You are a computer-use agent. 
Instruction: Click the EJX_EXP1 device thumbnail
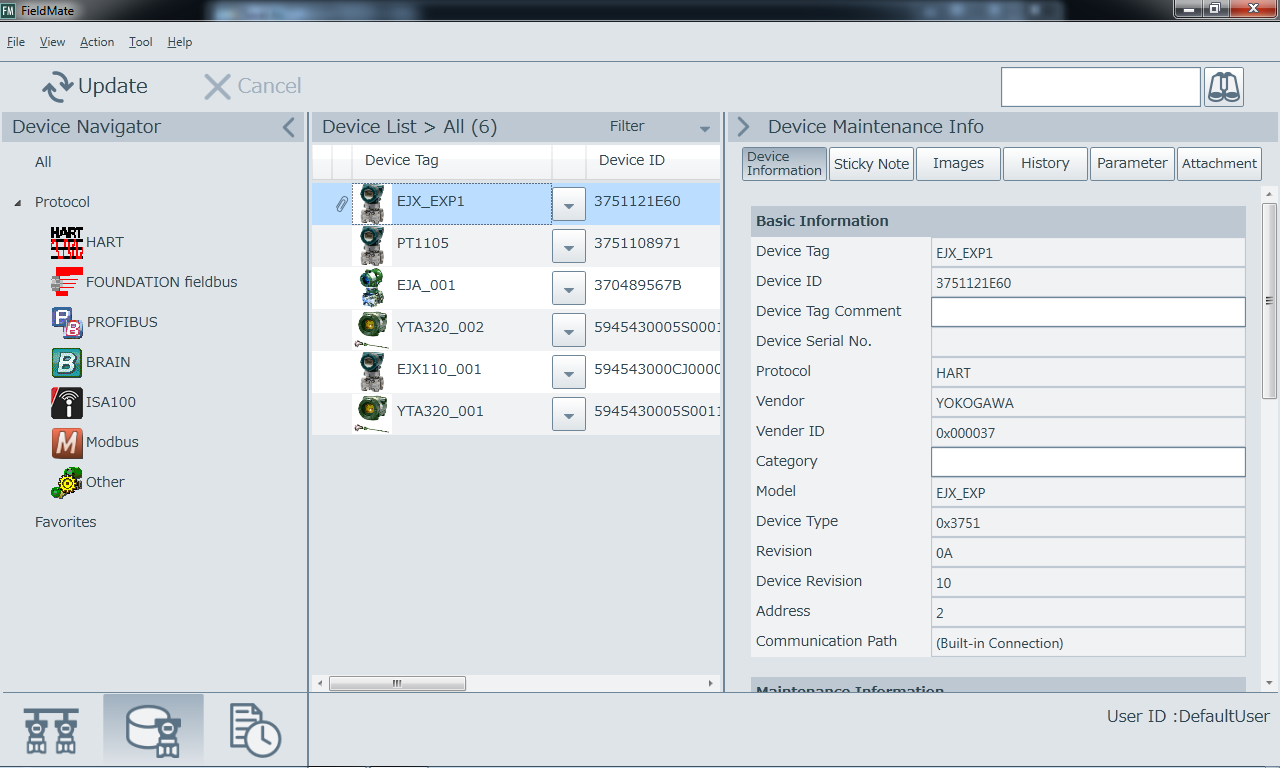point(372,203)
